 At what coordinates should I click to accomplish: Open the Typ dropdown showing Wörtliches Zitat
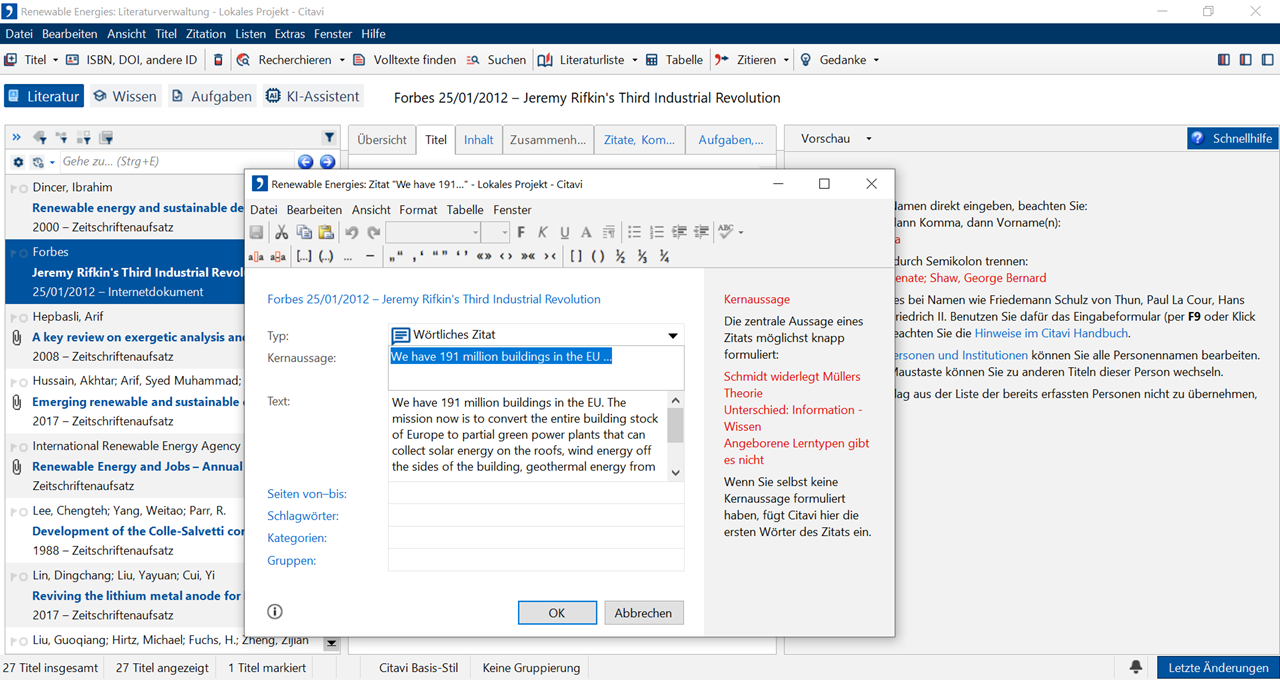[673, 335]
